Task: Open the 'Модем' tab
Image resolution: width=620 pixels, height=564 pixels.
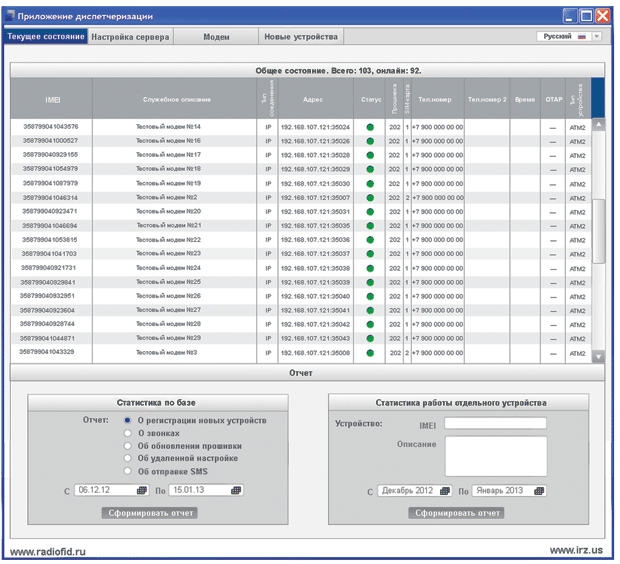Action: click(216, 37)
